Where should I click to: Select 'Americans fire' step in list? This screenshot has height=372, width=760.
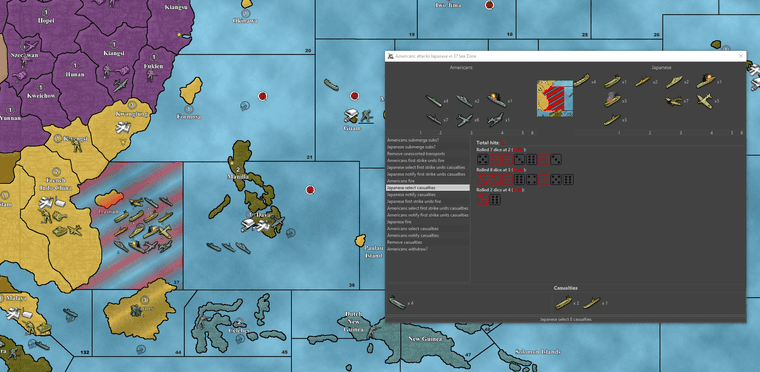428,181
